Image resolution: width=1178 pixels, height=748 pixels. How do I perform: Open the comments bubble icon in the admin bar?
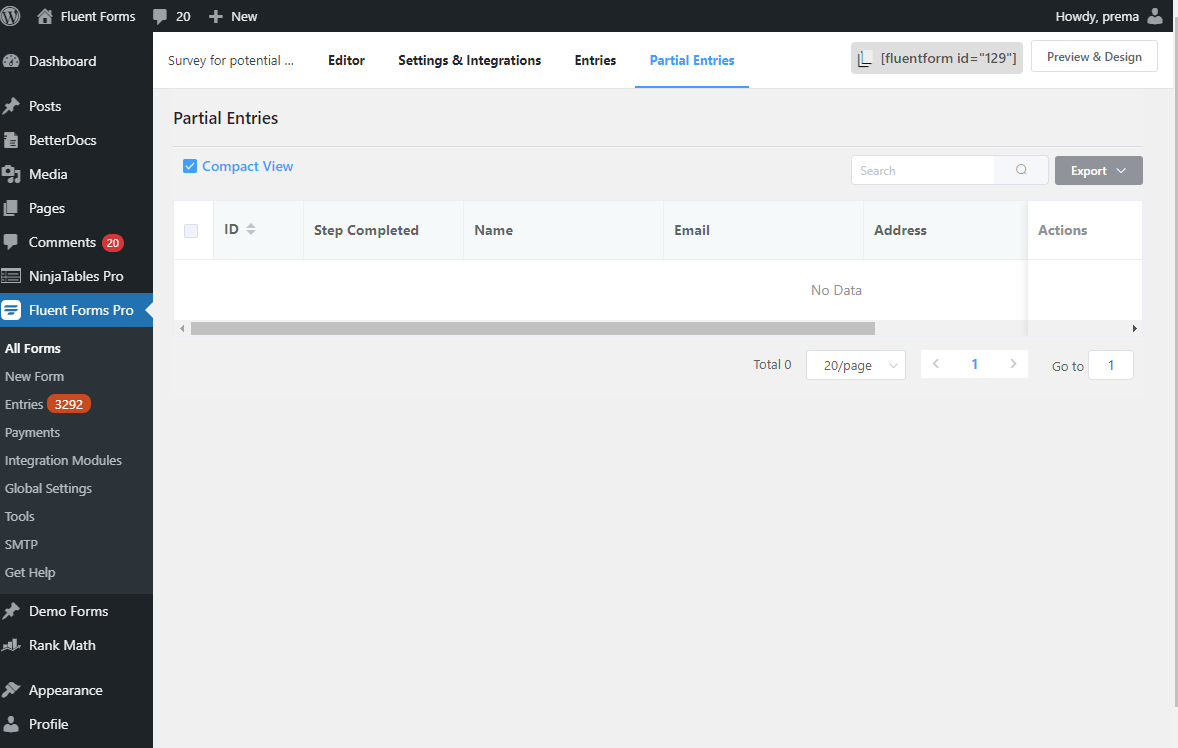coord(159,17)
